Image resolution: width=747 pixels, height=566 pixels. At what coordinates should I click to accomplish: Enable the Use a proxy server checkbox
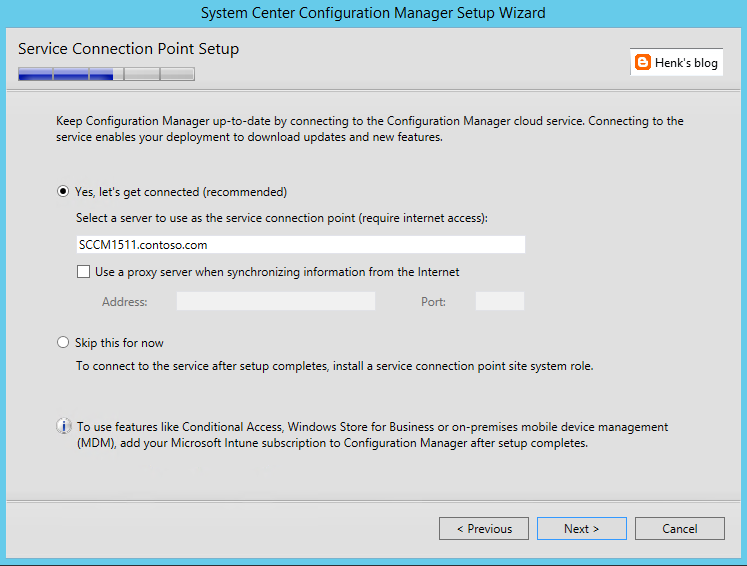(83, 272)
